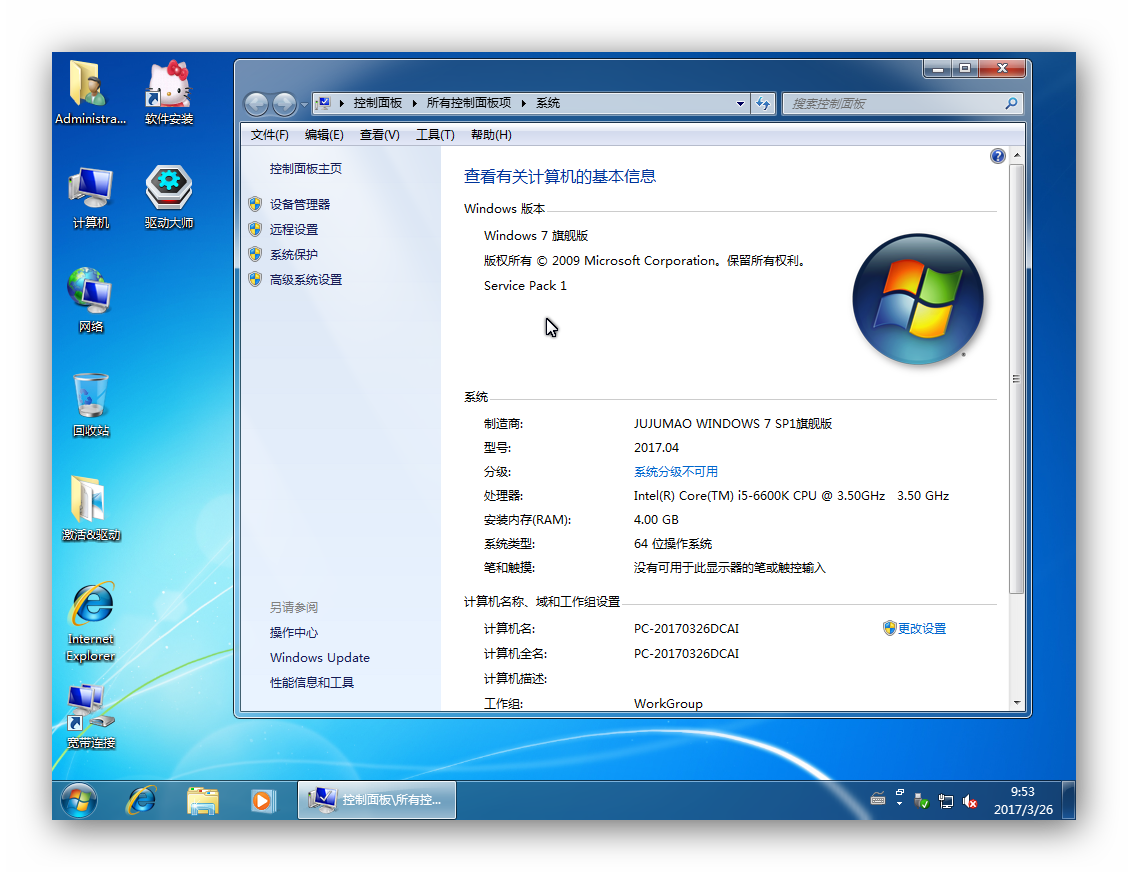This screenshot has height=872, width=1128.
Task: Open 远程设置 link
Action: [x=294, y=230]
